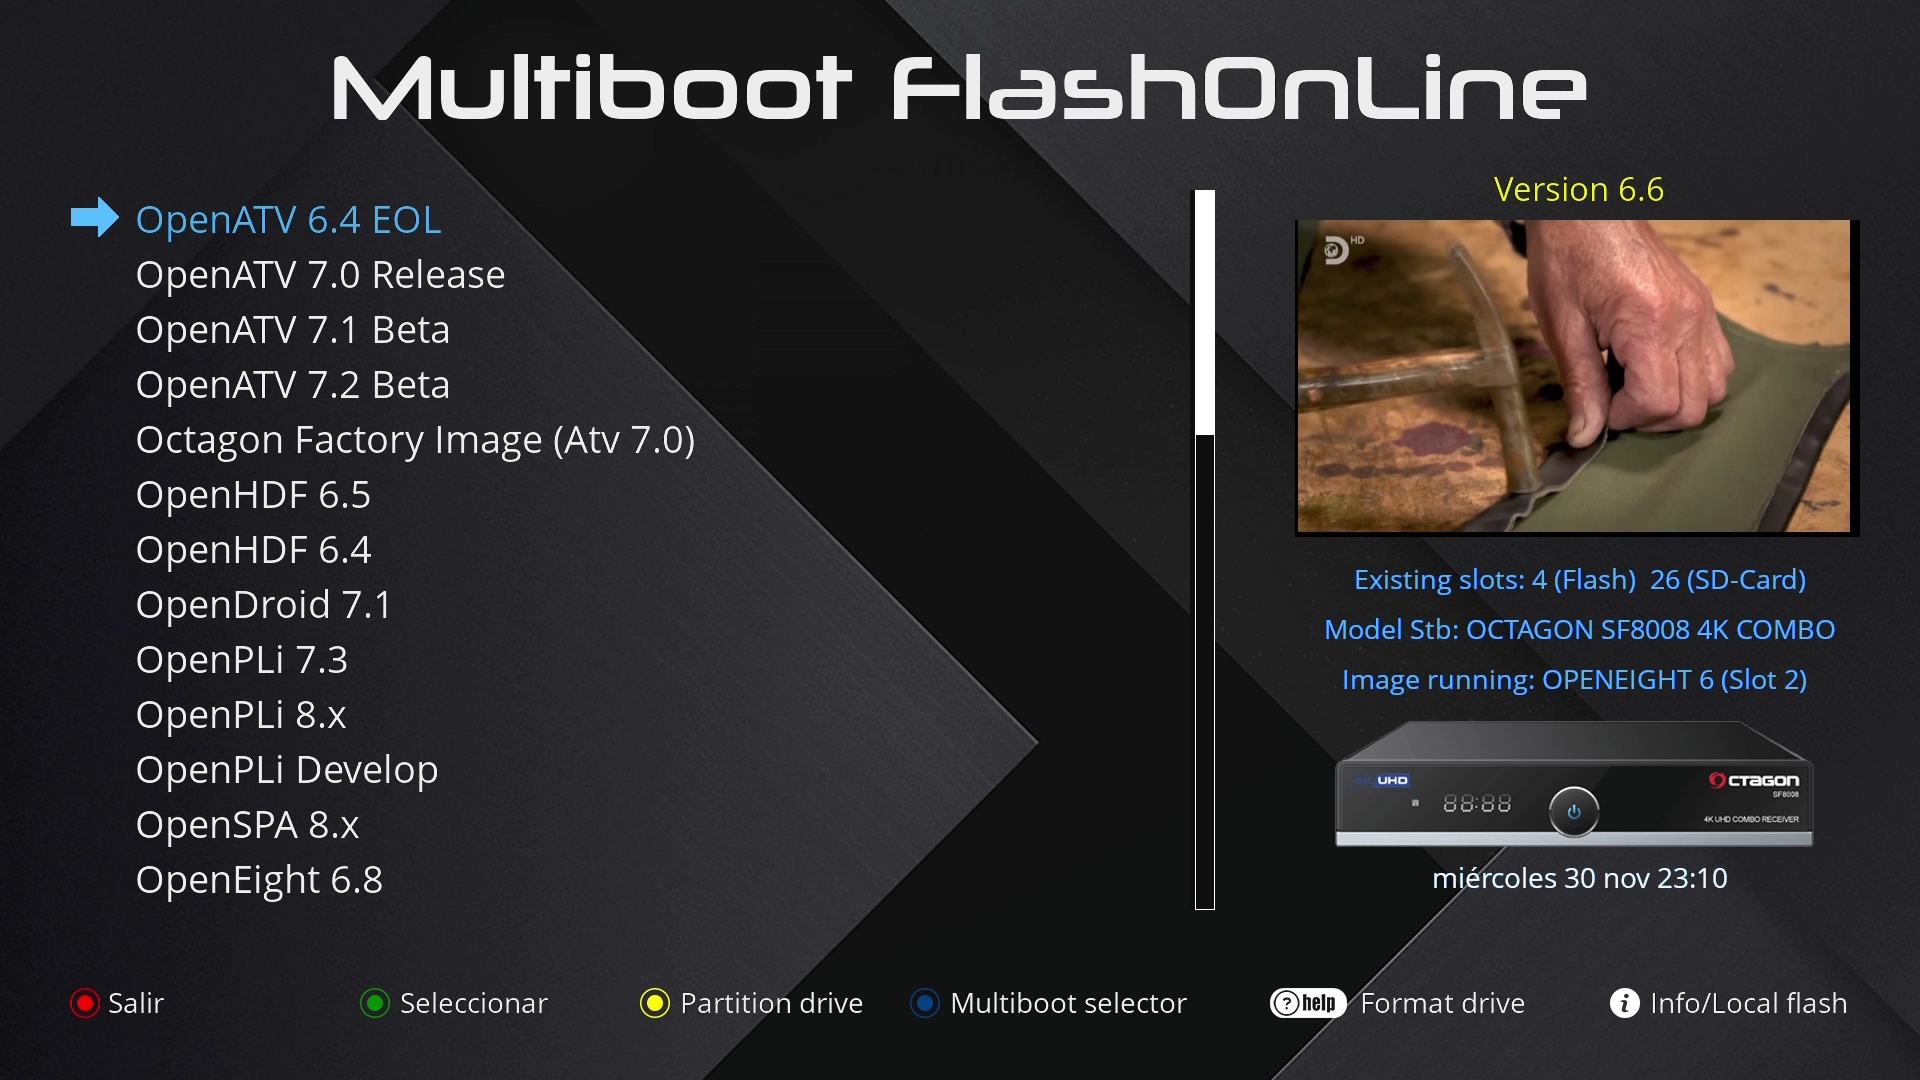Click the Format drive label
This screenshot has width=1920, height=1080.
click(1442, 1003)
